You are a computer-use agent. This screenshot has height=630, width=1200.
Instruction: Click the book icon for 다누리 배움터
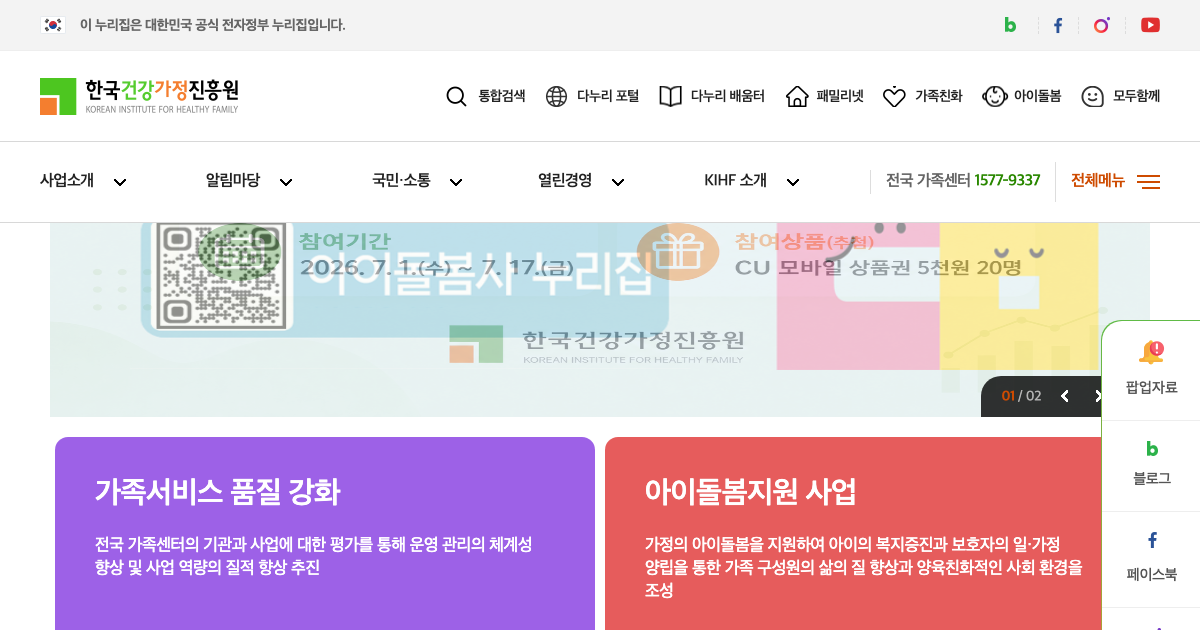pos(670,96)
